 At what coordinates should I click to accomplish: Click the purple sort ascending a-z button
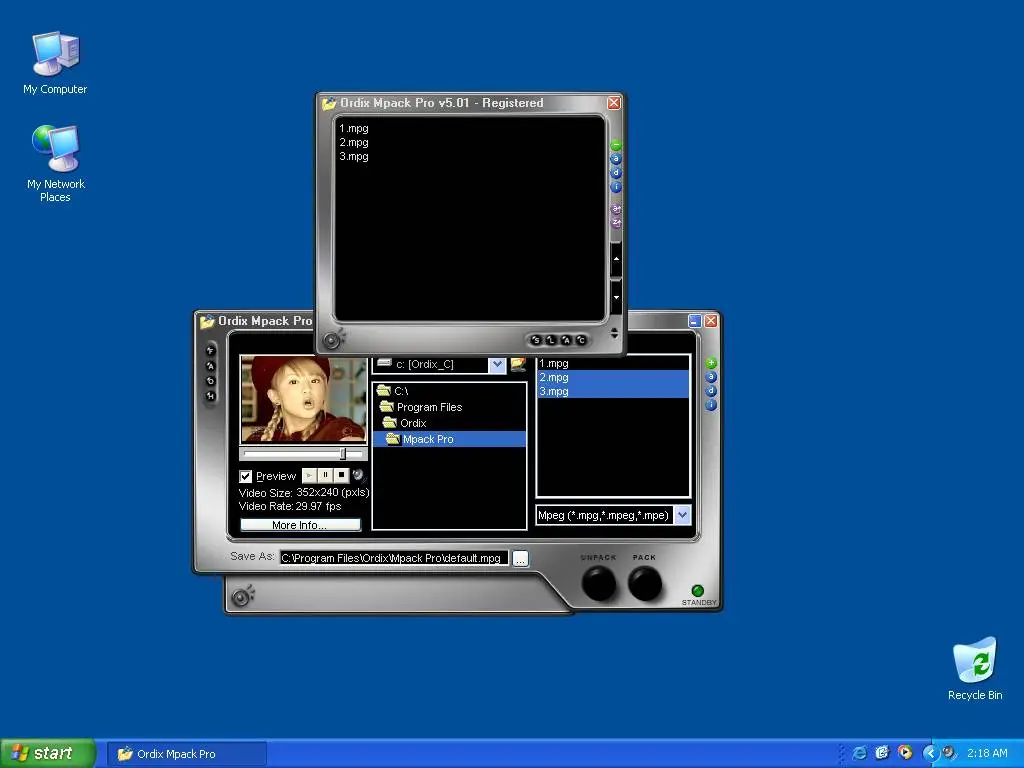click(x=615, y=209)
